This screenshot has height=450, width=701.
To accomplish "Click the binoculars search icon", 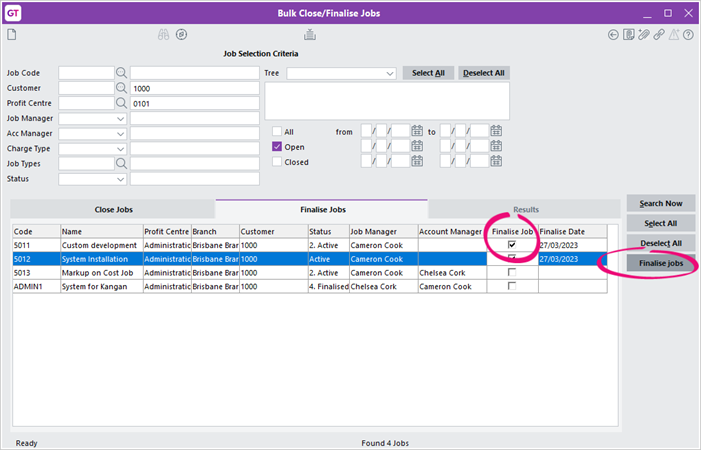I will 163,35.
